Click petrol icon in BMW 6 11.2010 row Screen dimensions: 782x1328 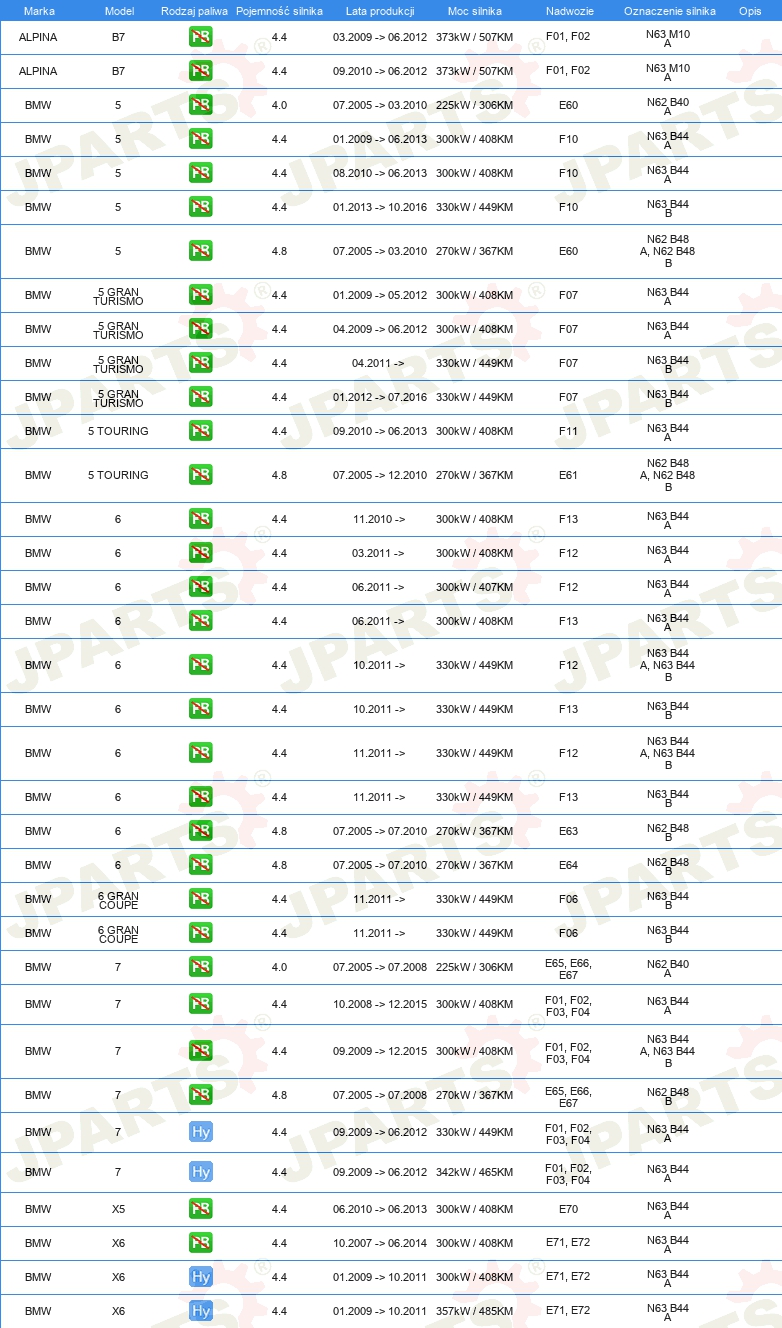click(x=200, y=520)
